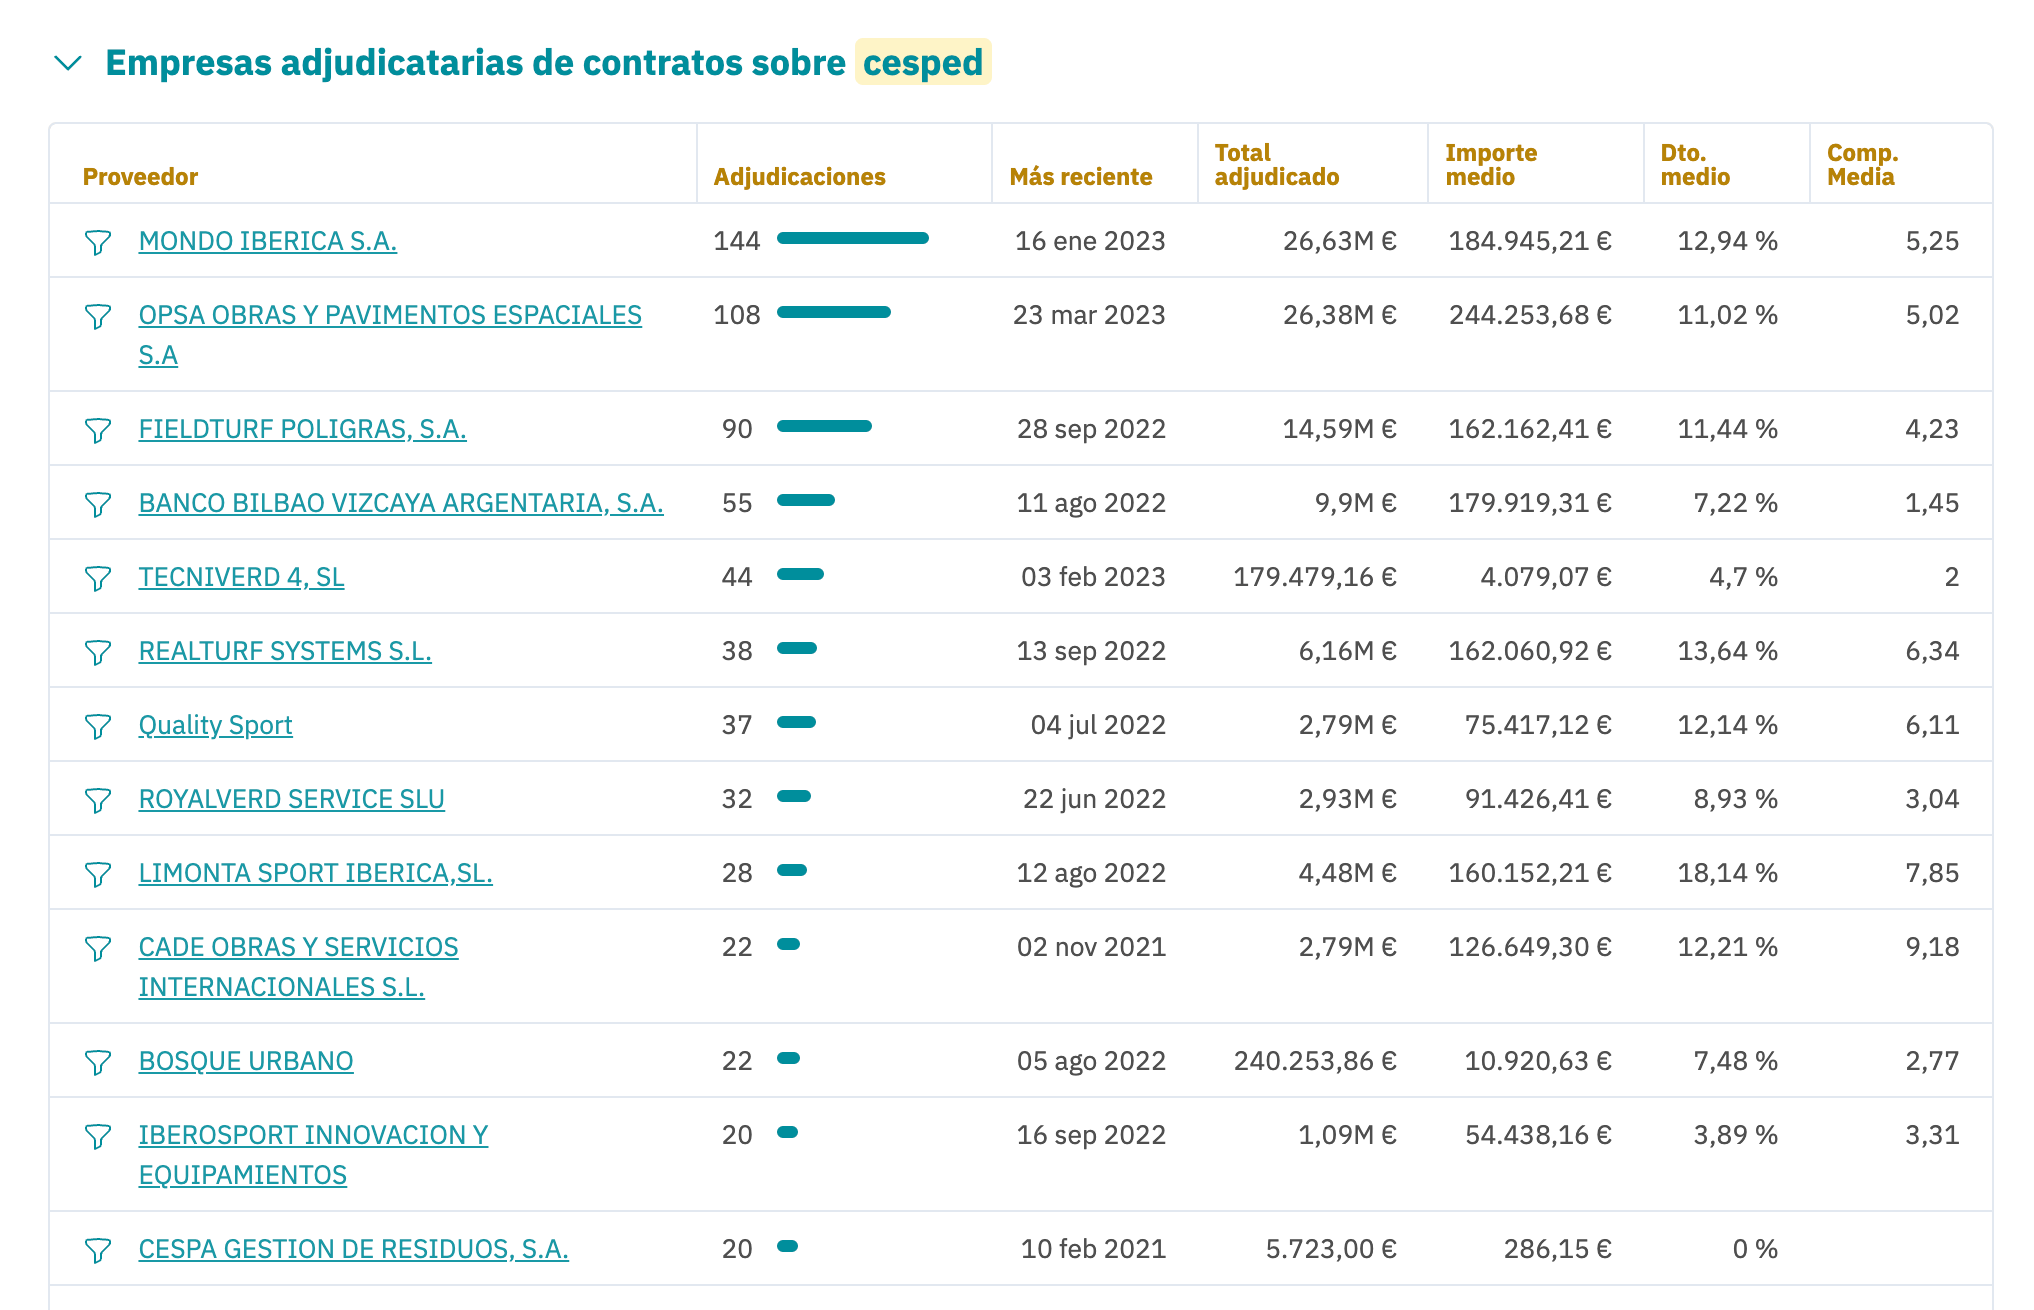
Task: Open IBEROSPORT INNOVACION Y EQUIPAMIENTOS link
Action: click(313, 1135)
